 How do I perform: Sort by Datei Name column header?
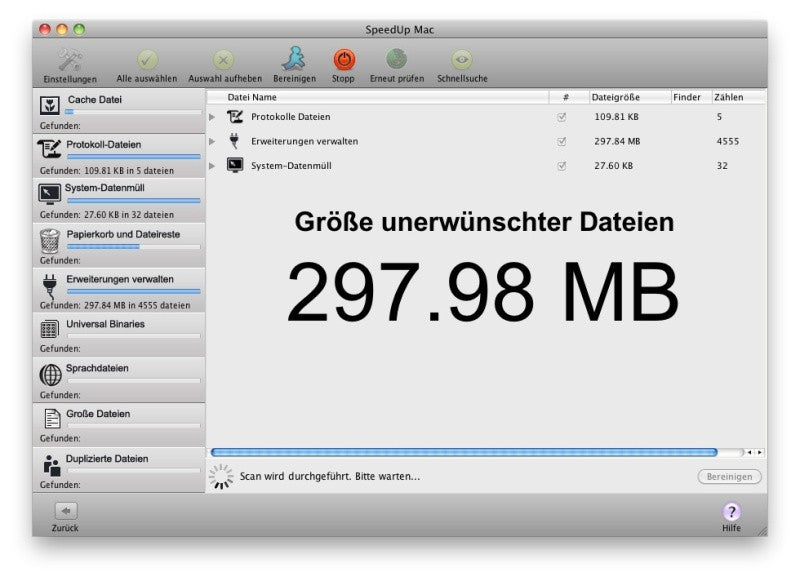(378, 97)
